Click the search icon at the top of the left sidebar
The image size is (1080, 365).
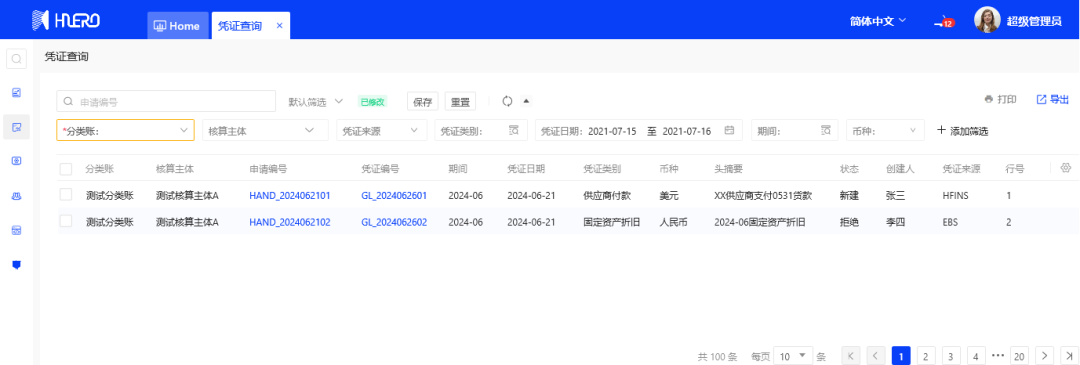(x=17, y=59)
